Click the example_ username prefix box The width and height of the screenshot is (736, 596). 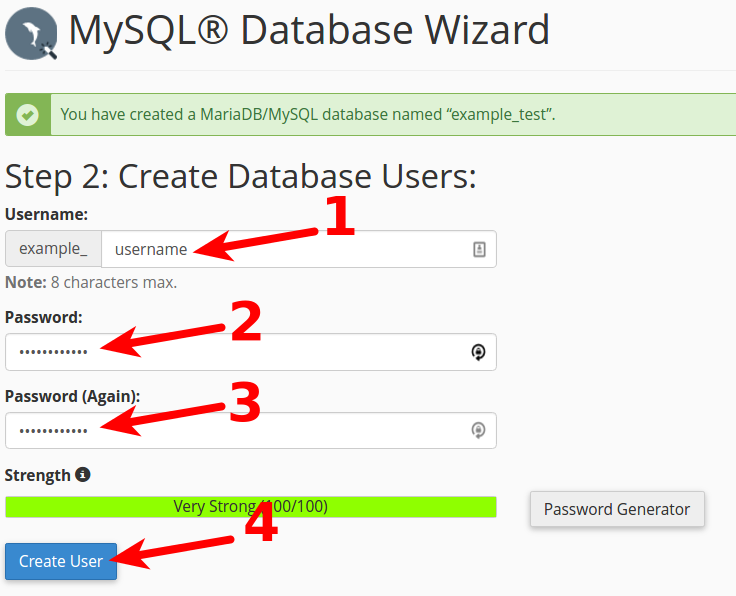(x=53, y=250)
